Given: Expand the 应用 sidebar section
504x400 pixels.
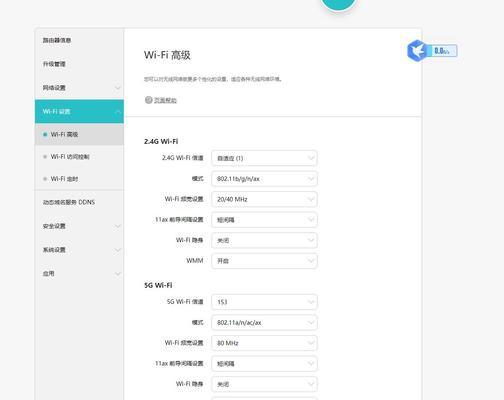Looking at the screenshot, I should tap(79, 274).
